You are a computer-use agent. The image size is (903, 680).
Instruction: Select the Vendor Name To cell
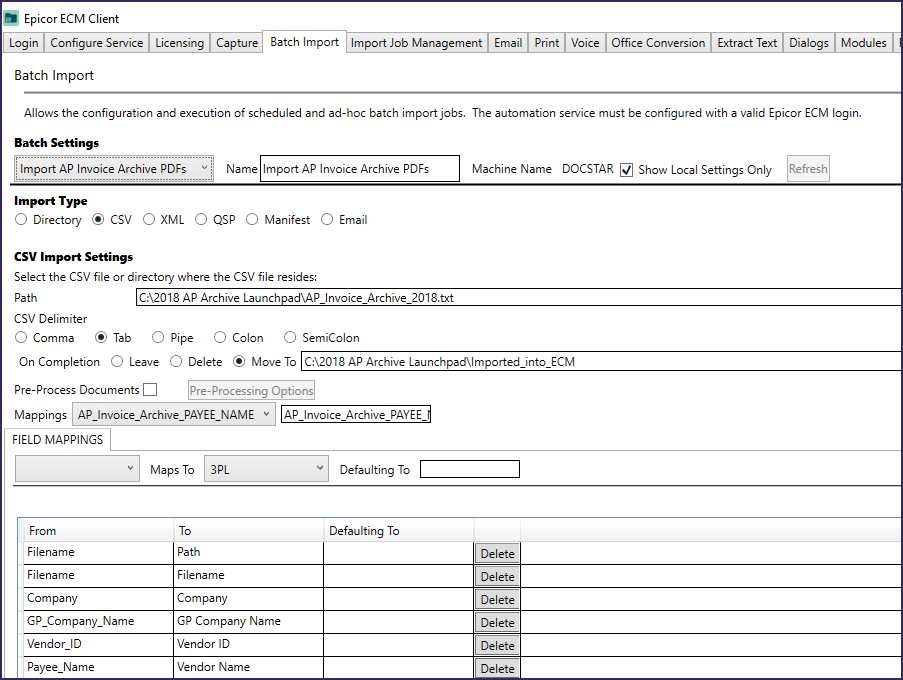(249, 668)
